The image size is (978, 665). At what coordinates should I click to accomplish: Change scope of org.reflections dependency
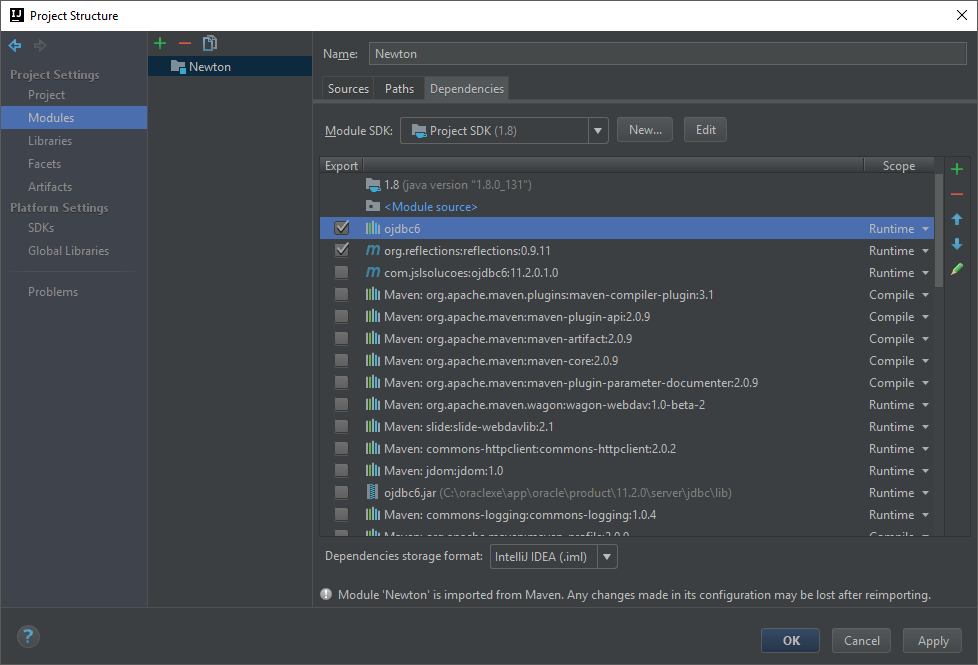click(x=899, y=251)
